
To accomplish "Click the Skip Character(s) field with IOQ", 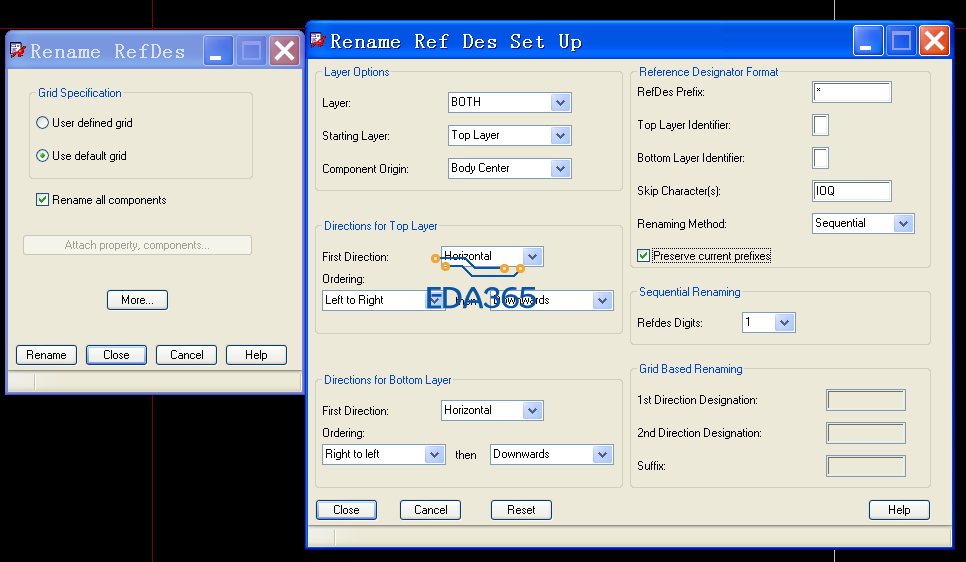I will click(851, 191).
